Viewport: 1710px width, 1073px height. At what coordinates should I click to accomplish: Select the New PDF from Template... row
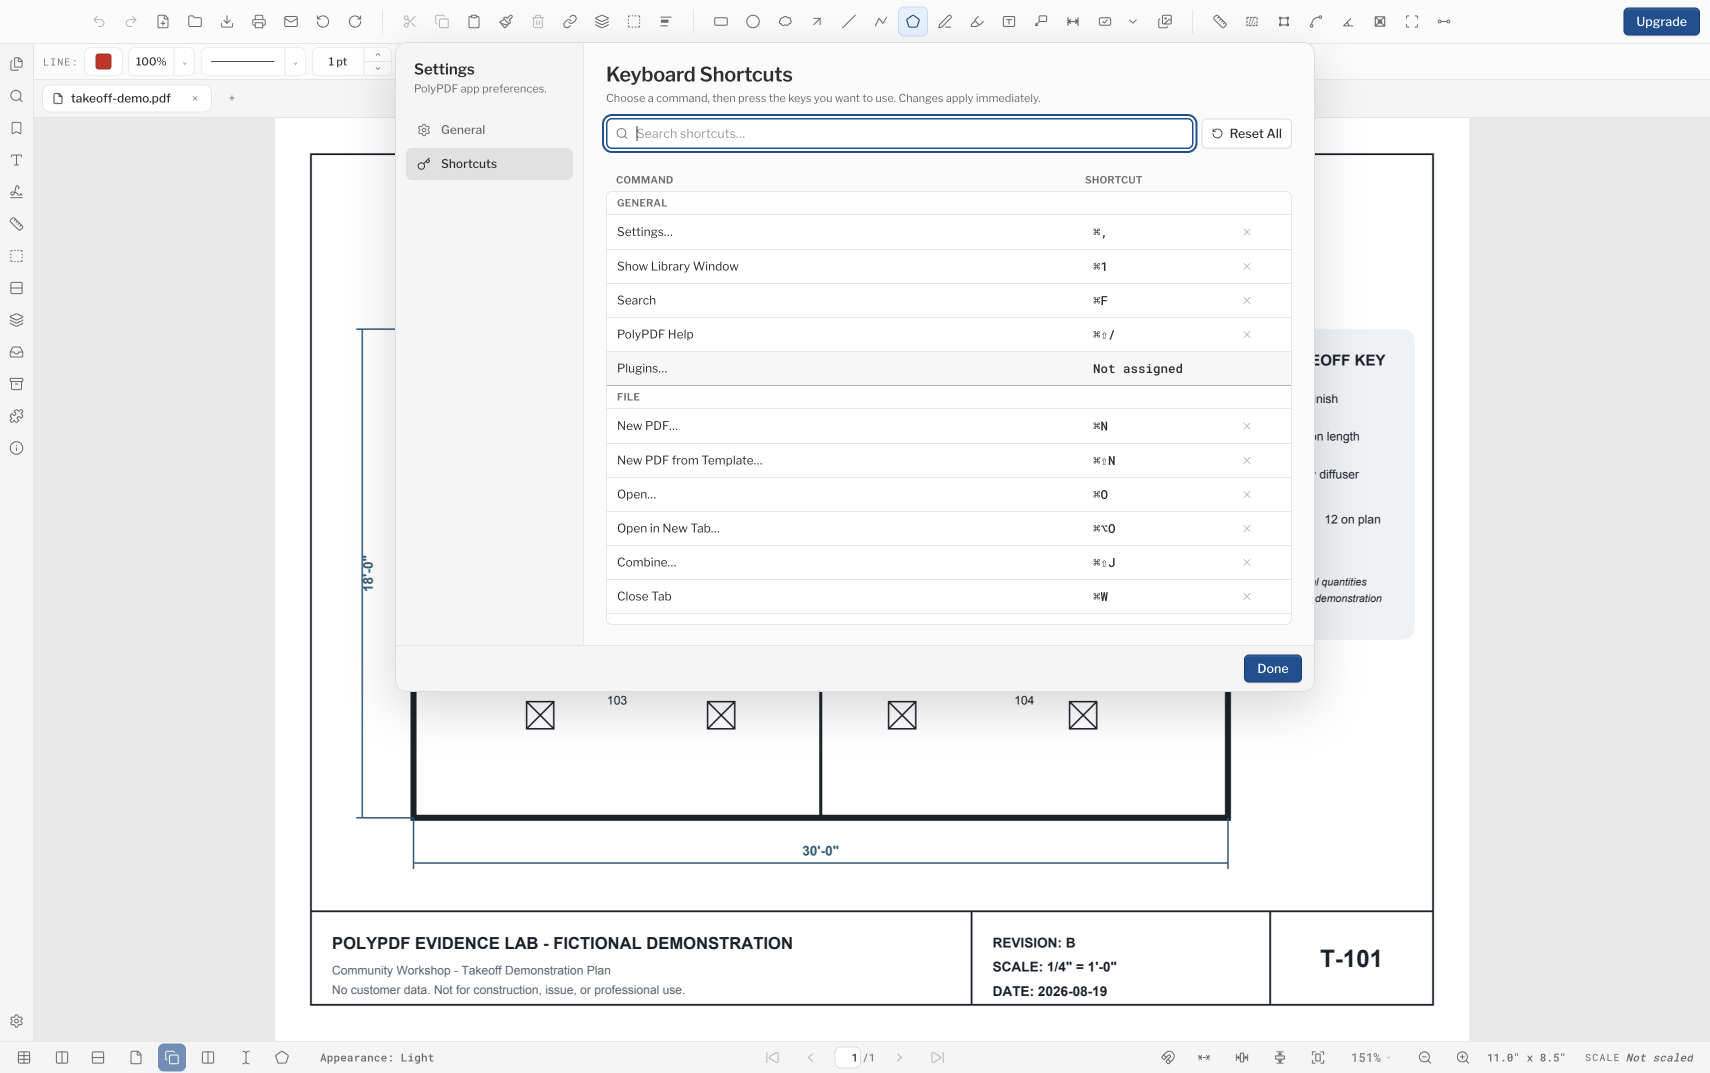pyautogui.click(x=948, y=460)
